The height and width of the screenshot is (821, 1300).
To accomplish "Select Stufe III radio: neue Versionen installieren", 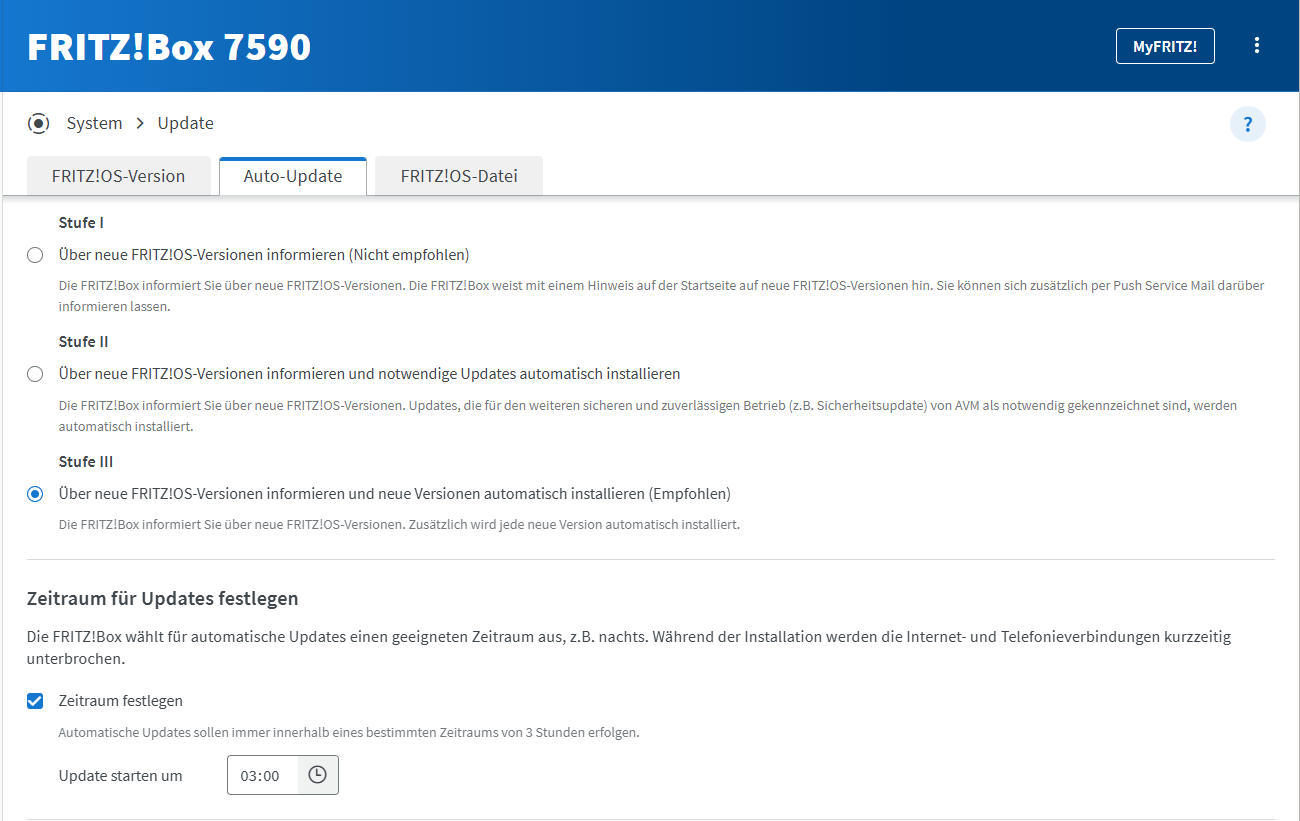I will point(35,494).
